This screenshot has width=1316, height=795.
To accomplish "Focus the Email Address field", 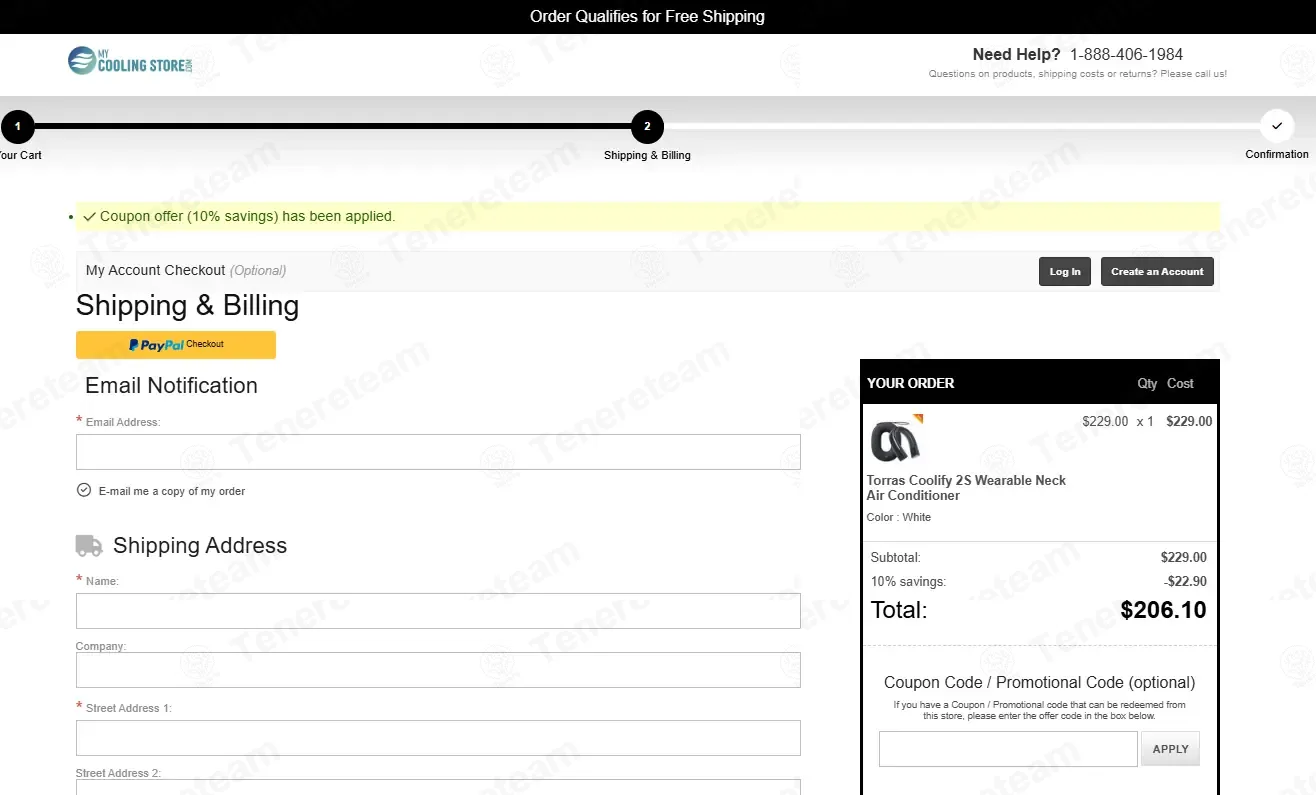I will (x=438, y=452).
